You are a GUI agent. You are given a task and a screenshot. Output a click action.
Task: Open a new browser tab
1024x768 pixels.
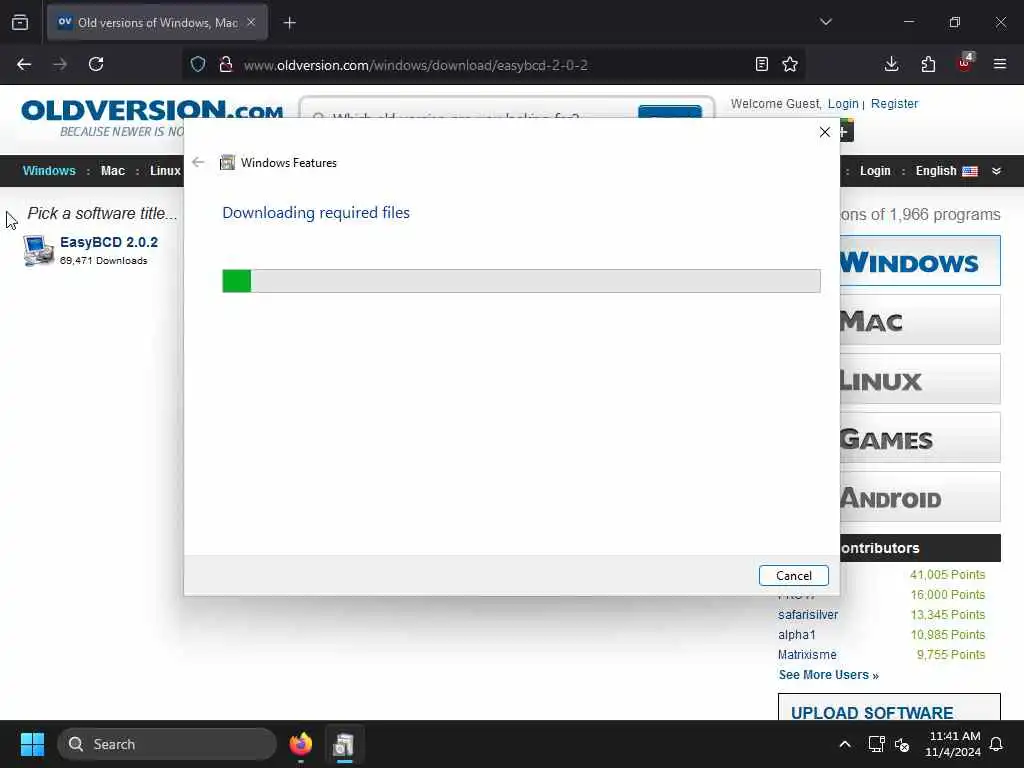[290, 23]
